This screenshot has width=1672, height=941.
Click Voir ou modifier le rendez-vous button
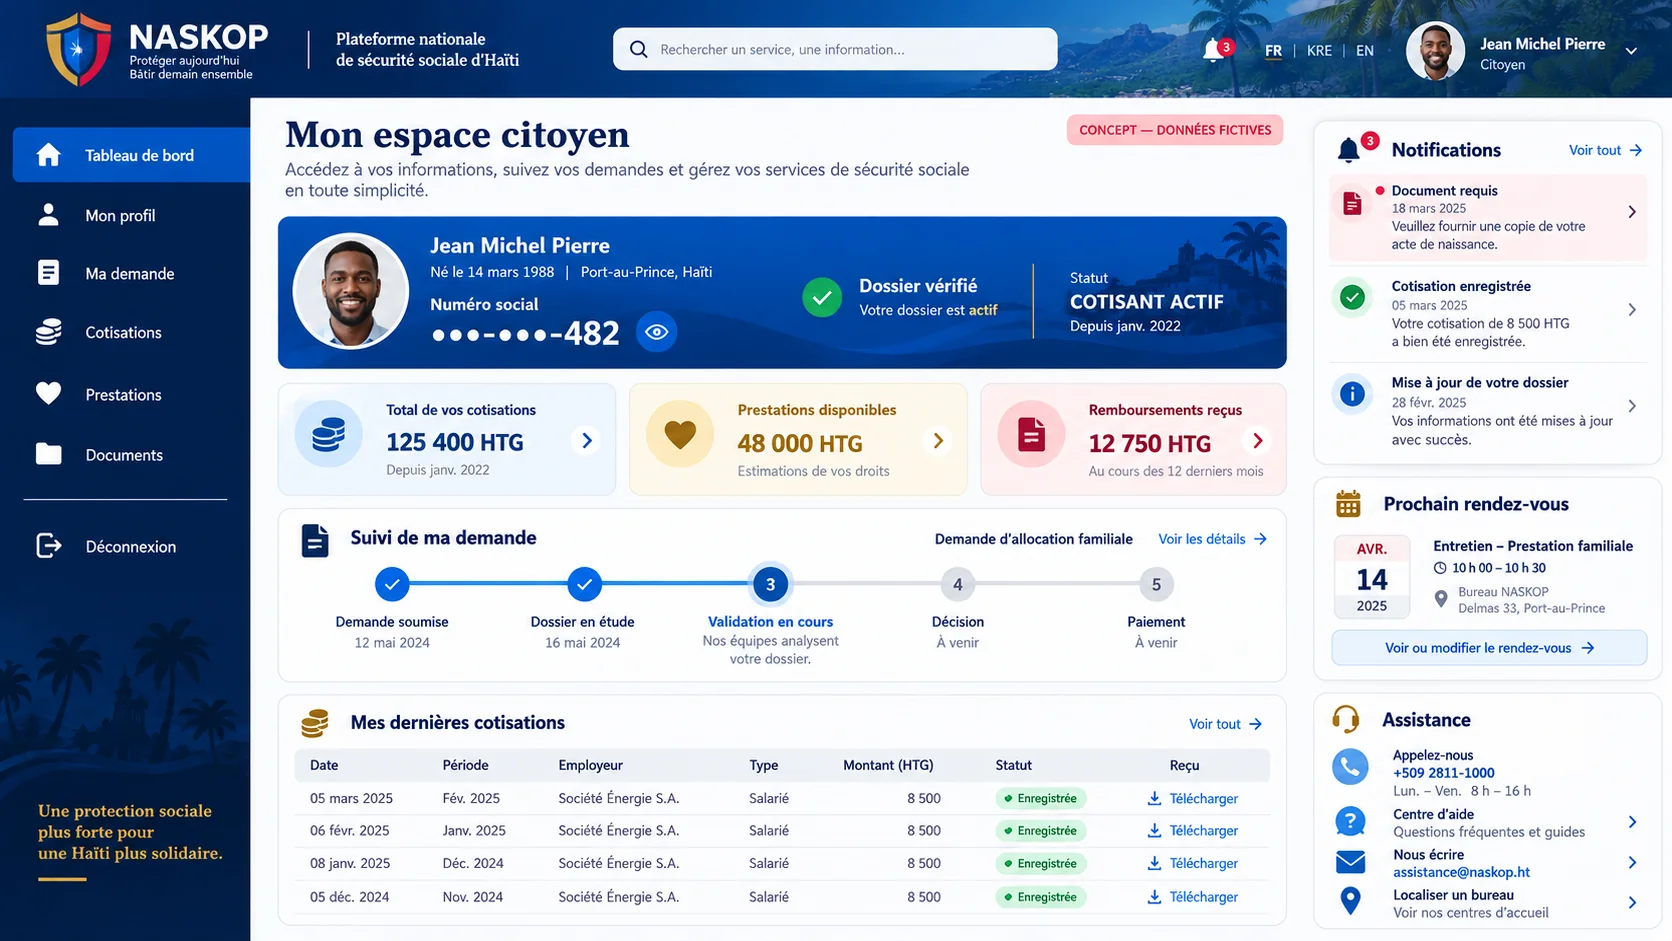tap(1489, 648)
